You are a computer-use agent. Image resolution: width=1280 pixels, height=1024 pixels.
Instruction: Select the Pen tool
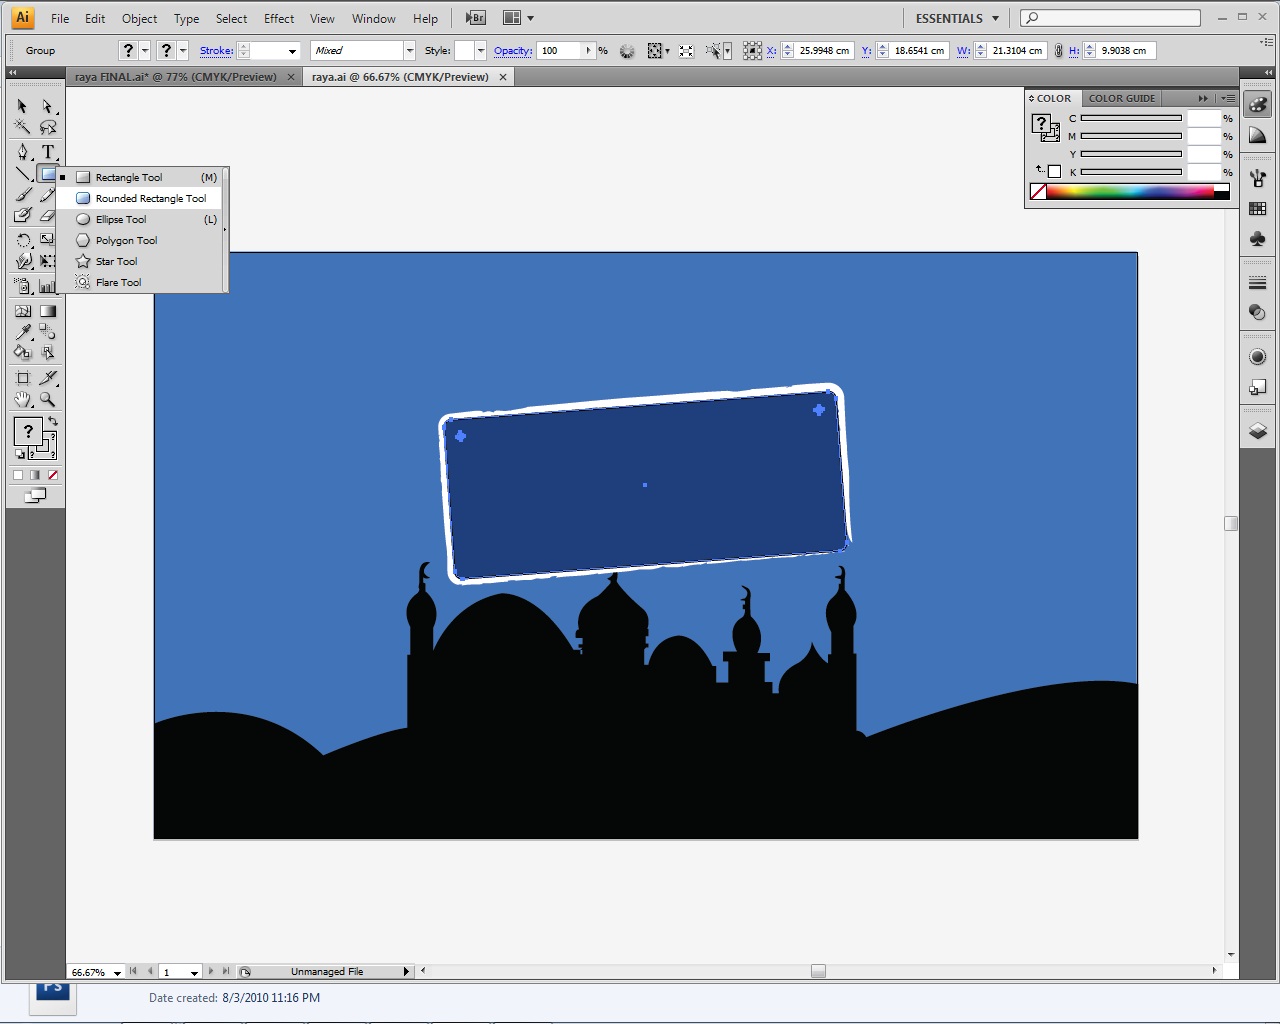22,152
